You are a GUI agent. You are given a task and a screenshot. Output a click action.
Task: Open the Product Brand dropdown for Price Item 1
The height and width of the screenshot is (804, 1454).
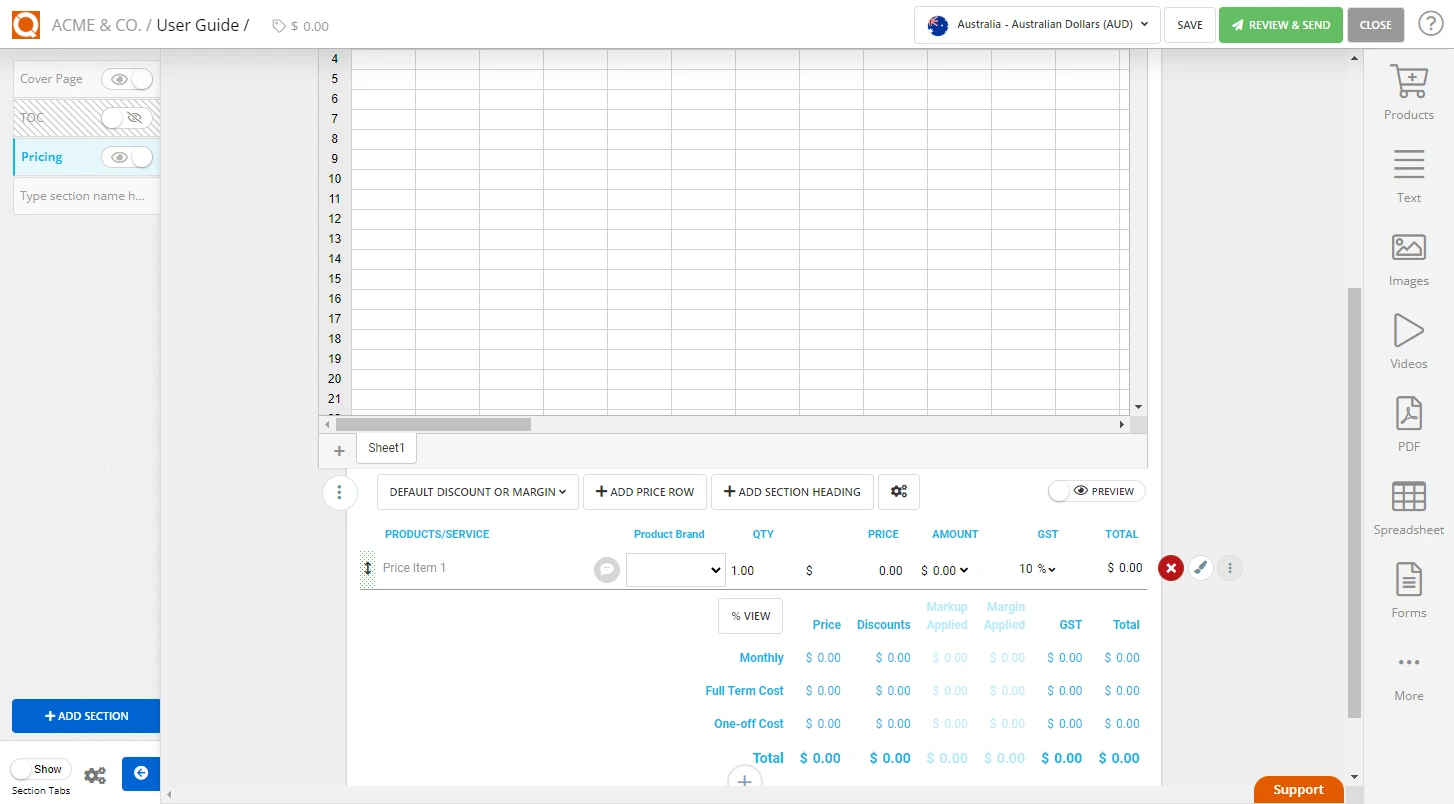click(x=675, y=569)
